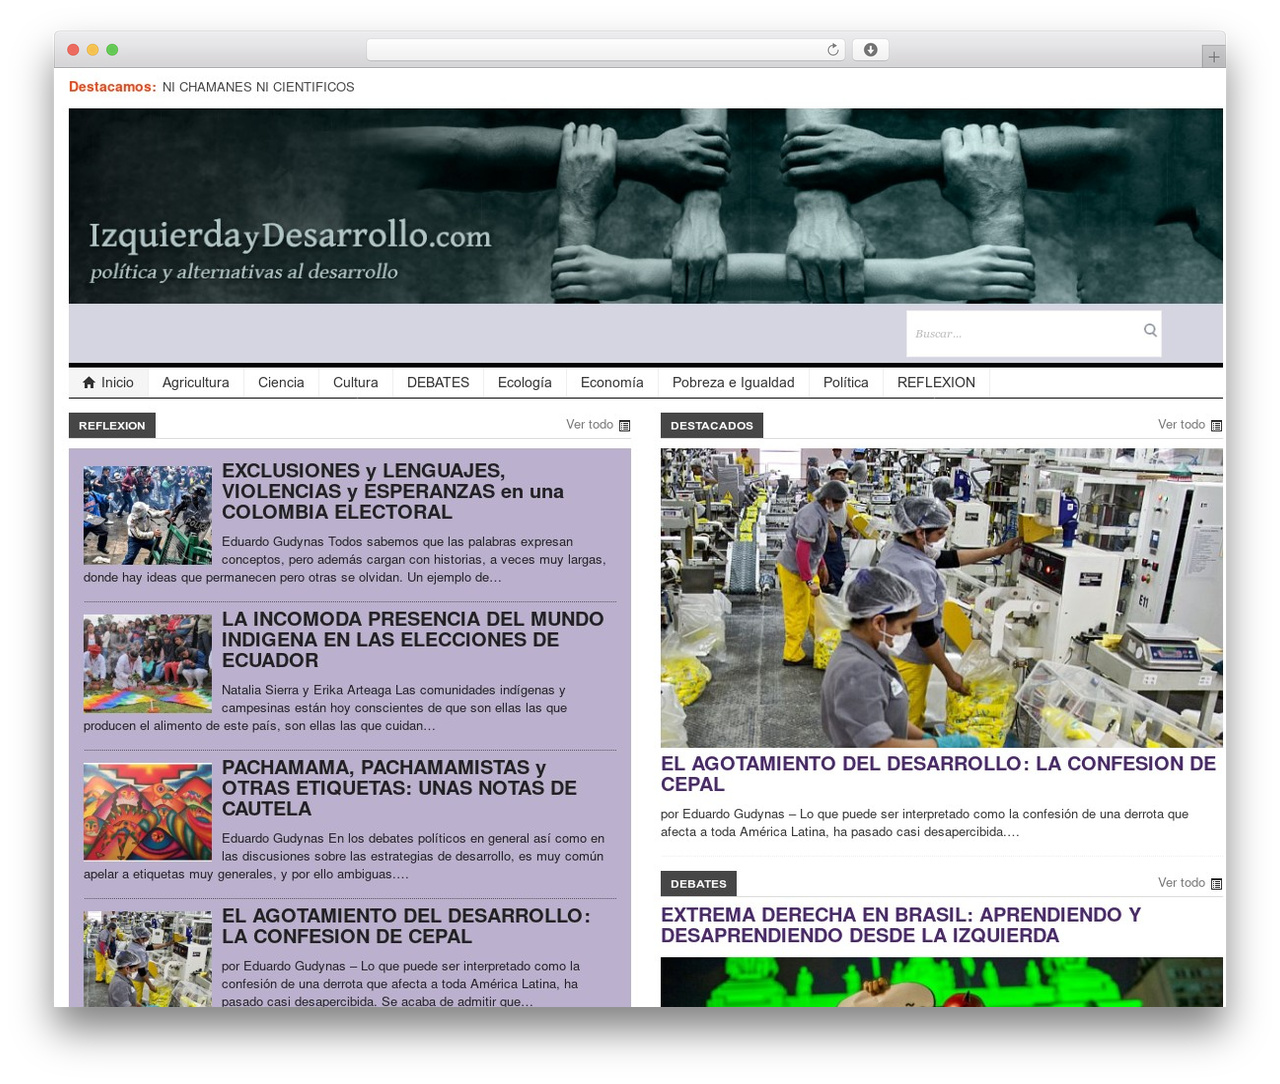Click list icon next to REFLEXION Ver todo
The height and width of the screenshot is (1084, 1280).
click(625, 426)
